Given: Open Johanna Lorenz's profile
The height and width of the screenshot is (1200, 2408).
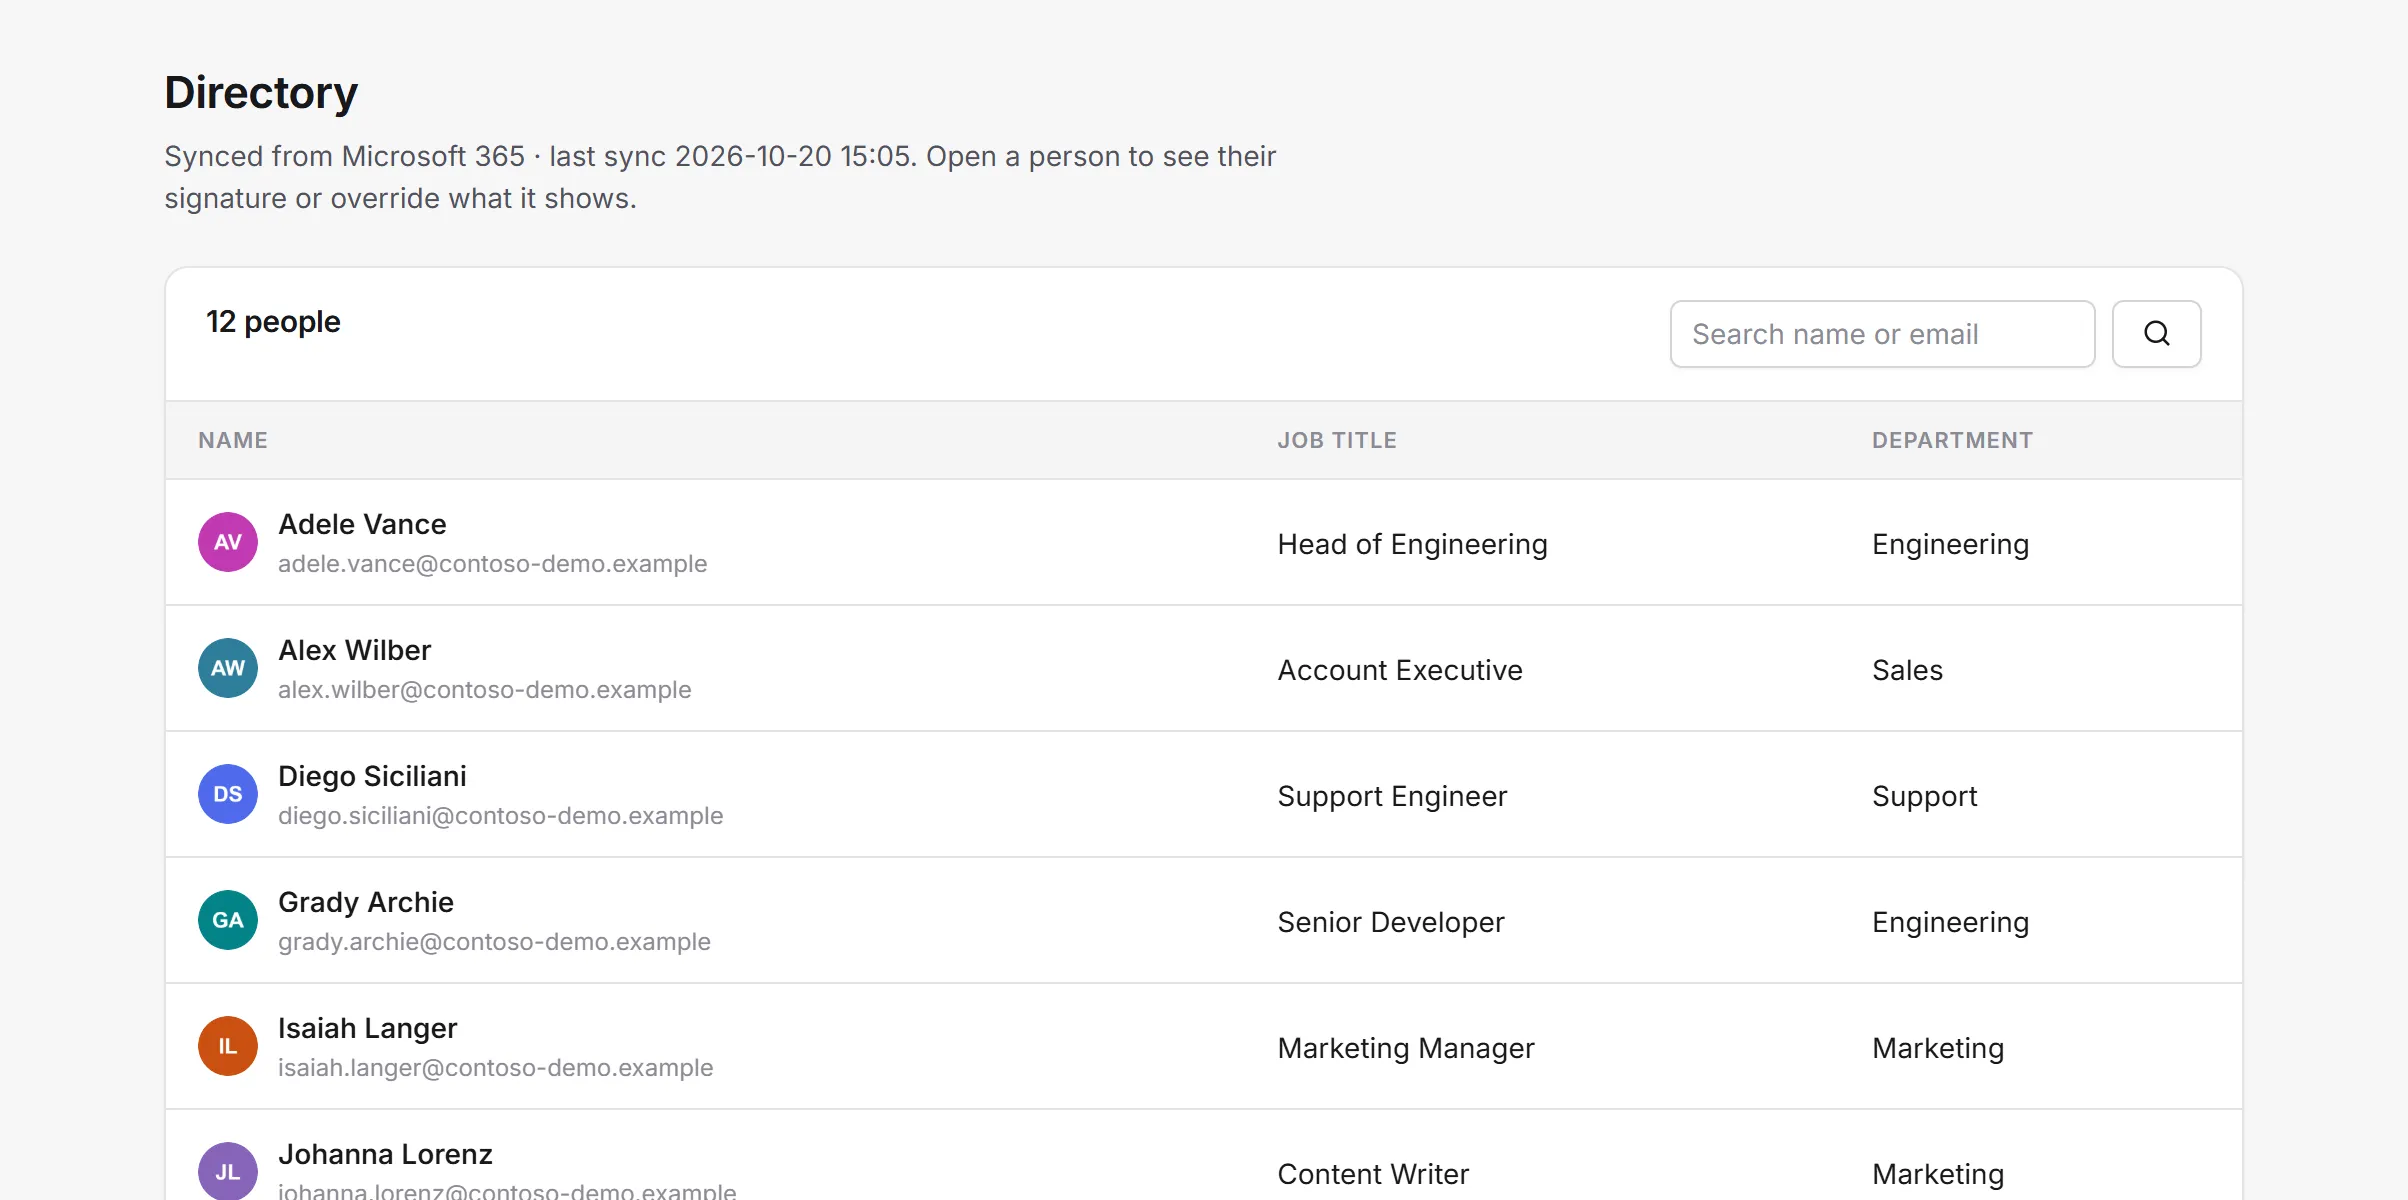Looking at the screenshot, I should (385, 1154).
